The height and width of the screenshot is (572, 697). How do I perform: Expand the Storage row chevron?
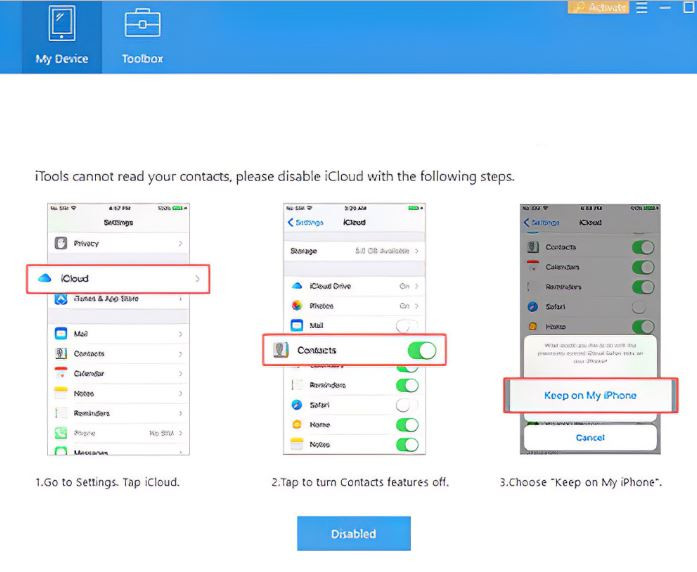(416, 250)
